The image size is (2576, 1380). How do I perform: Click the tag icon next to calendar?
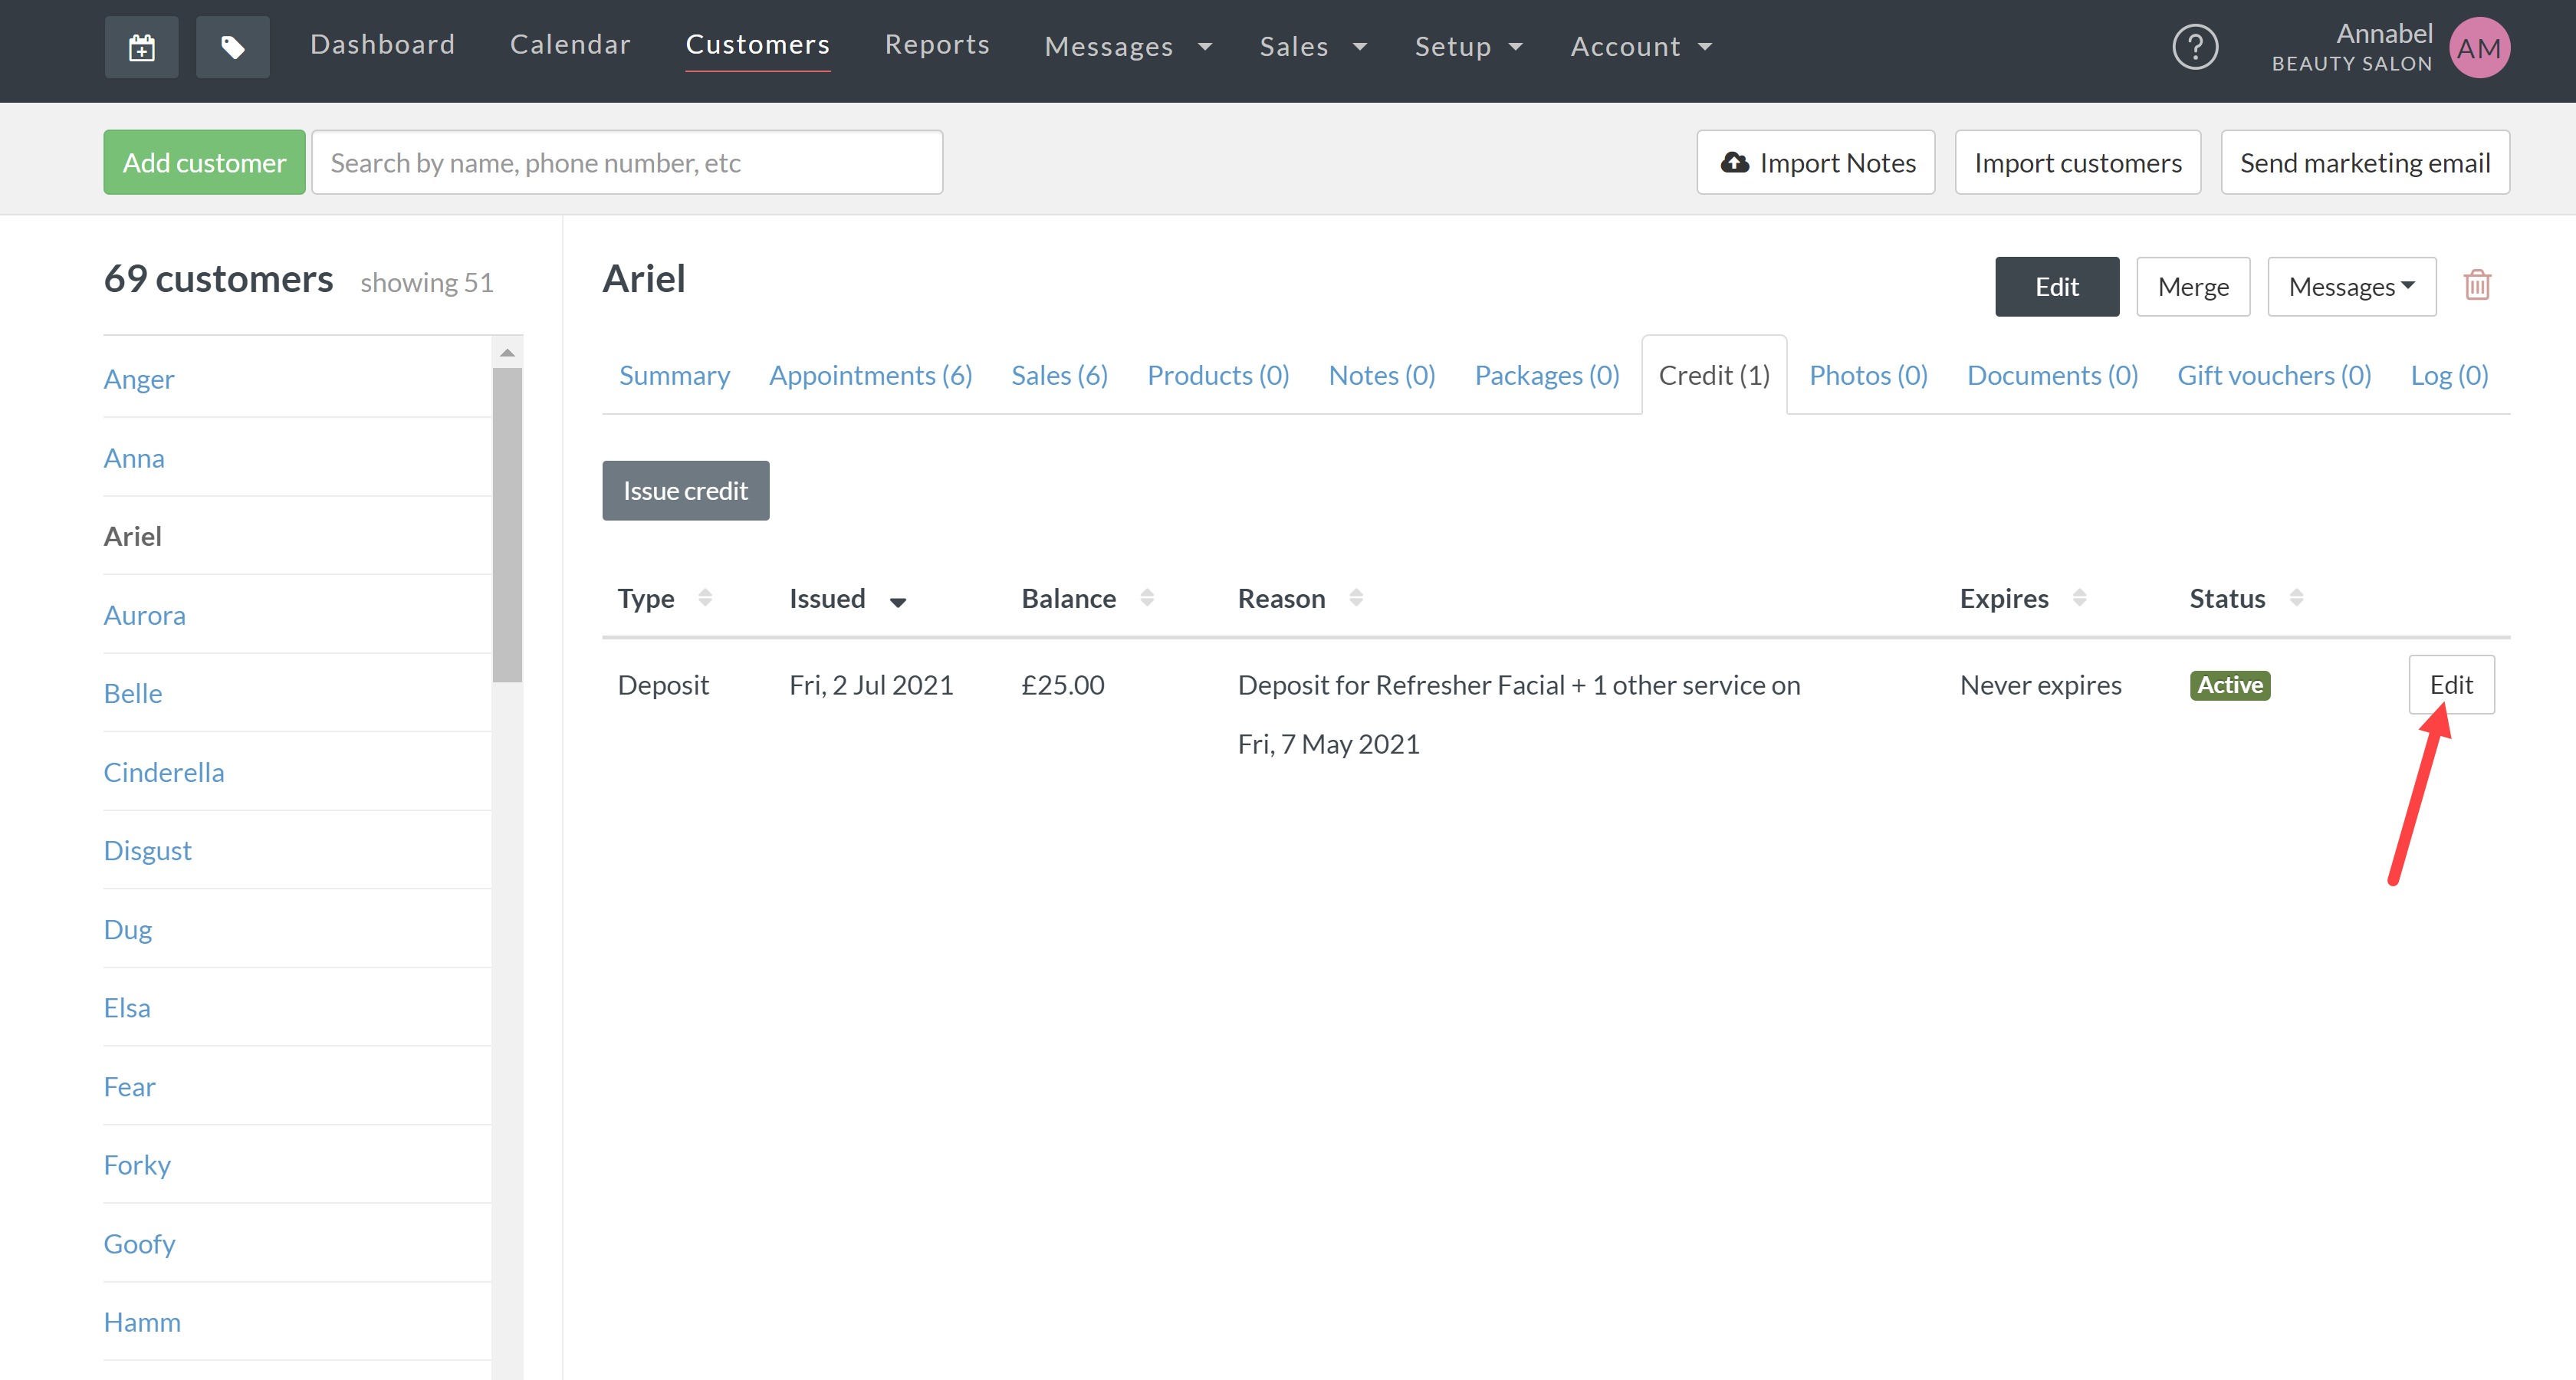232,46
